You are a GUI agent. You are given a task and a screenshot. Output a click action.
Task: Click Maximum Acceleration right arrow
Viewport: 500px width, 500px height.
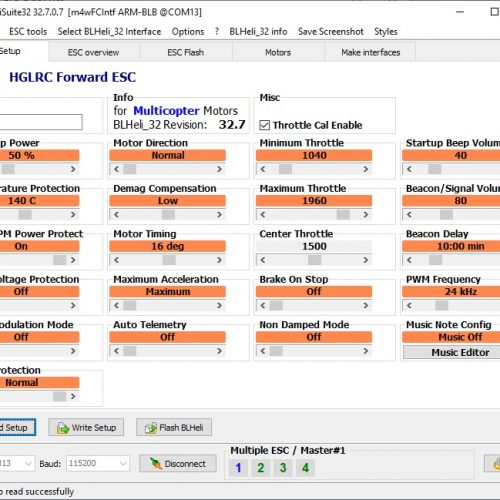[219, 305]
